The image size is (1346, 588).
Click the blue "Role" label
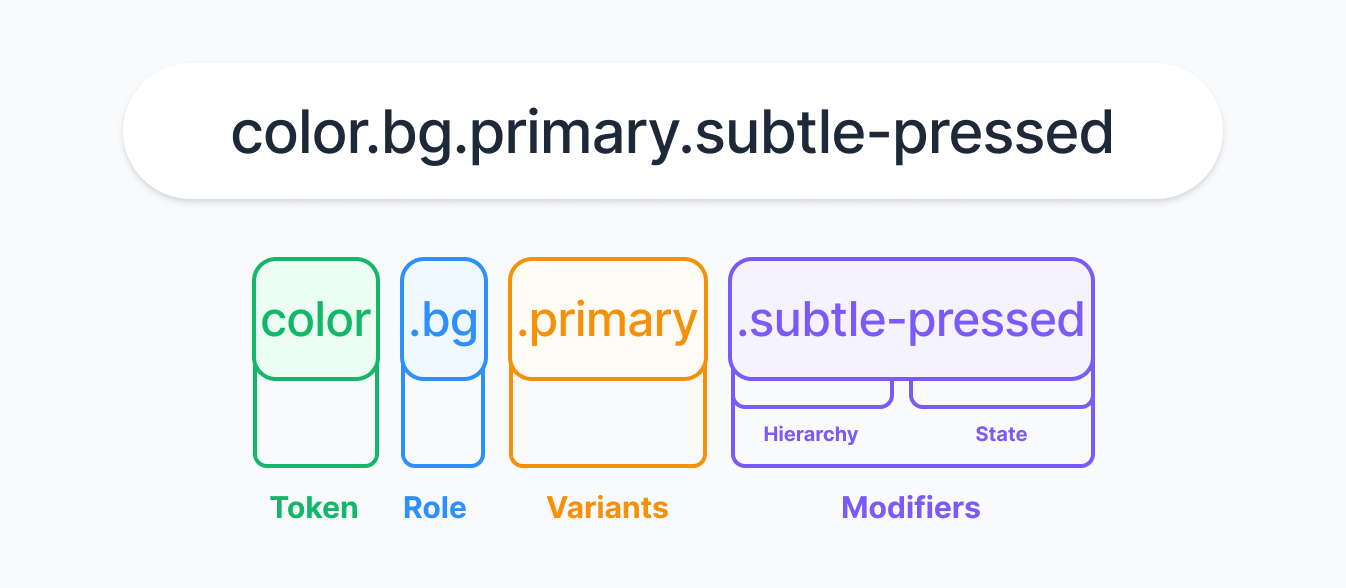(435, 508)
